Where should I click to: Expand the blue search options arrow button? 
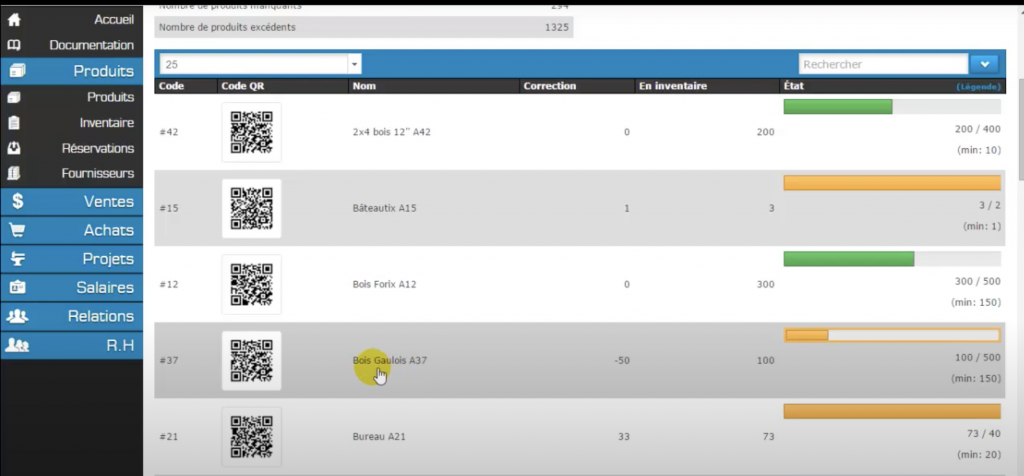(x=983, y=64)
